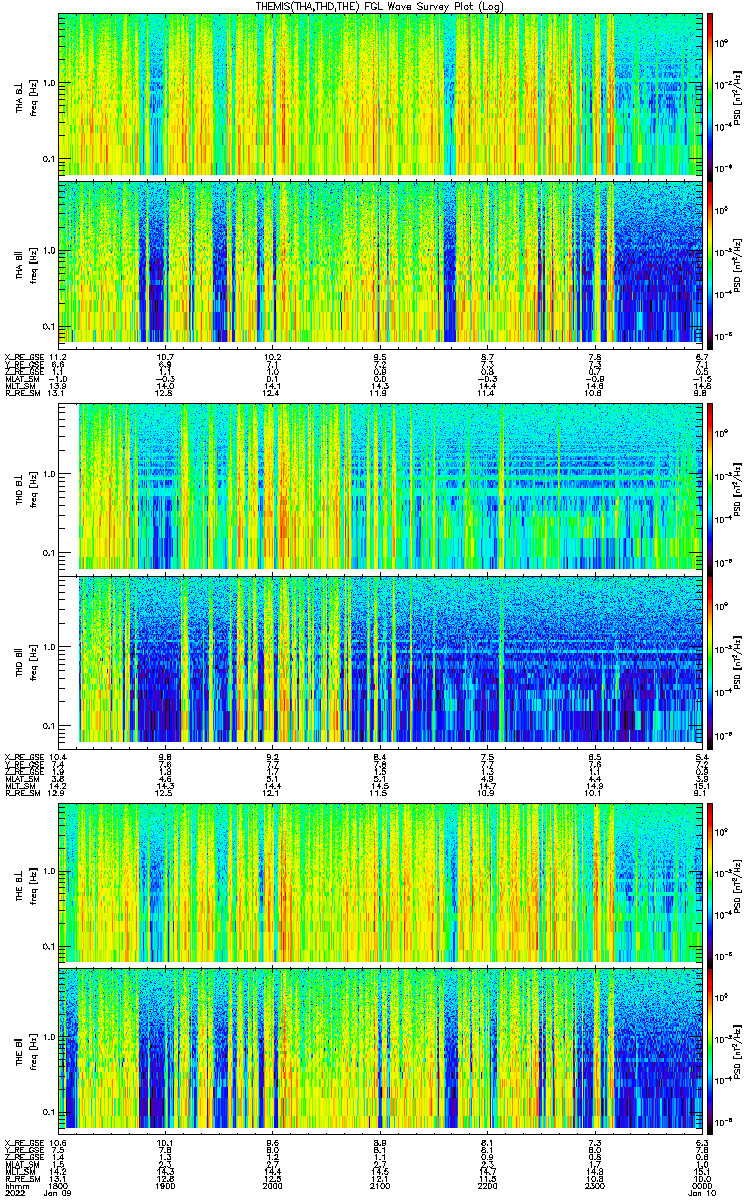Screen dimensions: 750x1200
Task: Click the 1800 time tick label
Action: 59,1187
